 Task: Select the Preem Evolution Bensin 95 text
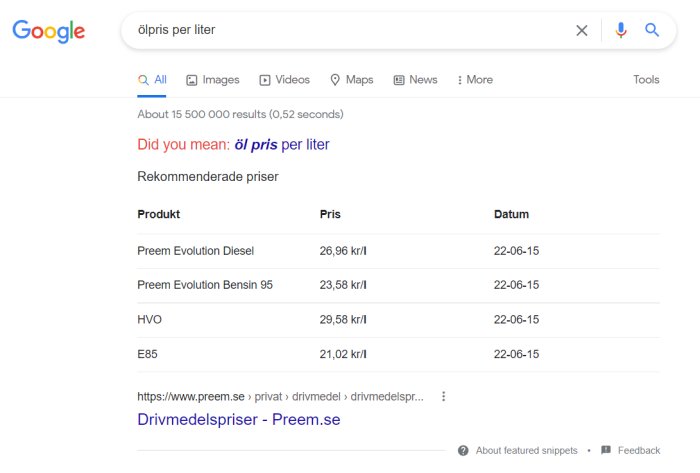(205, 285)
